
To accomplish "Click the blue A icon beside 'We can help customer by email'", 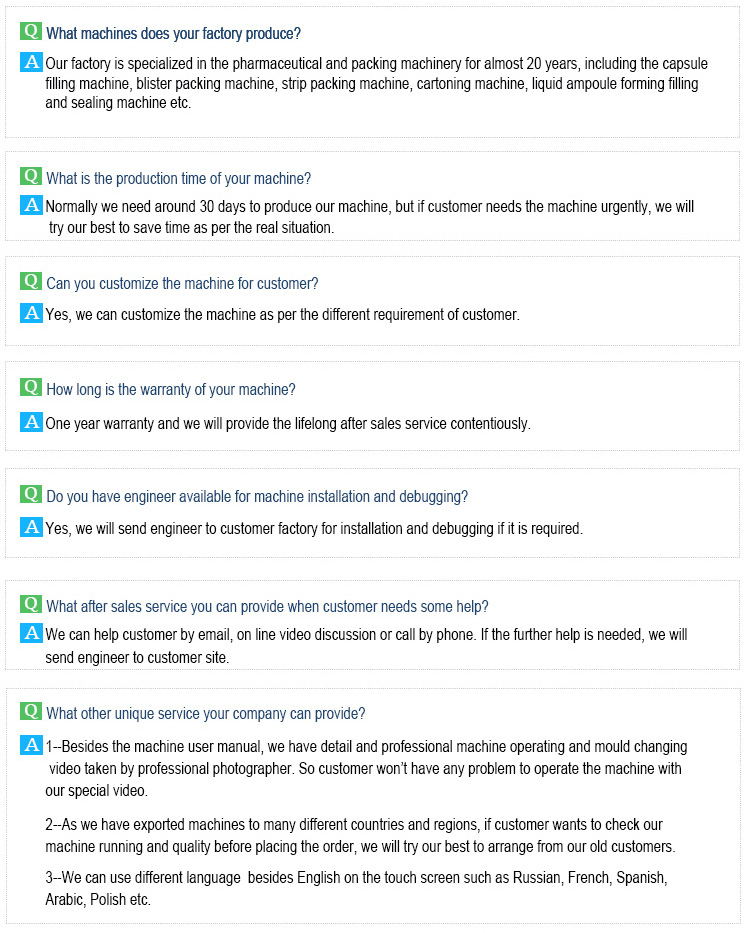I will pyautogui.click(x=31, y=633).
